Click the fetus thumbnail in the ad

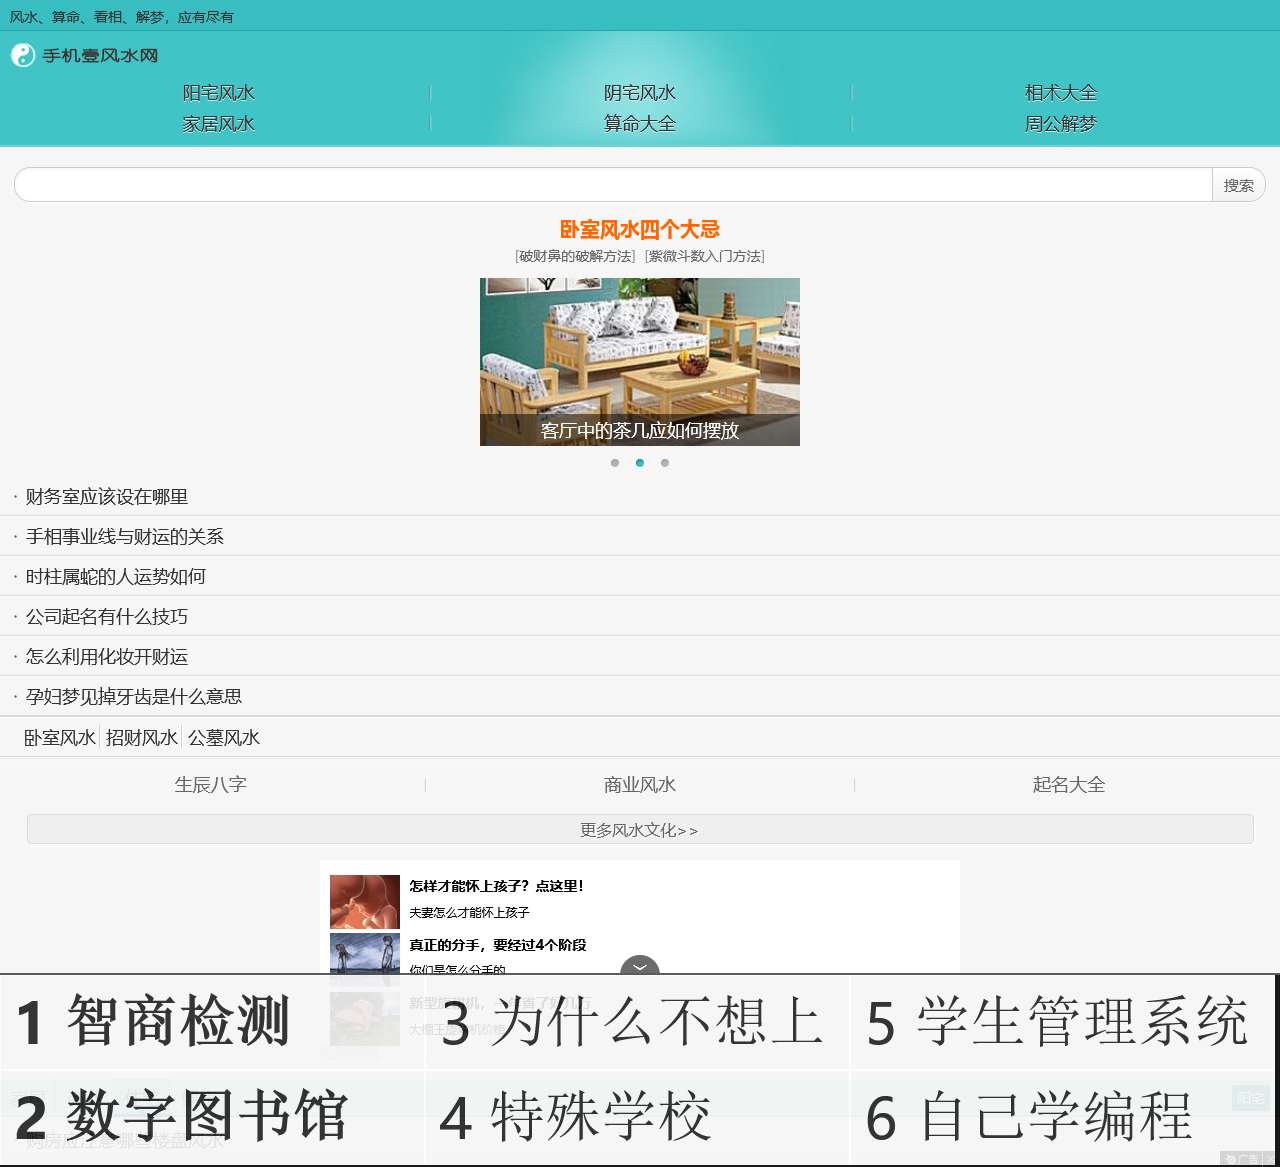(x=365, y=901)
